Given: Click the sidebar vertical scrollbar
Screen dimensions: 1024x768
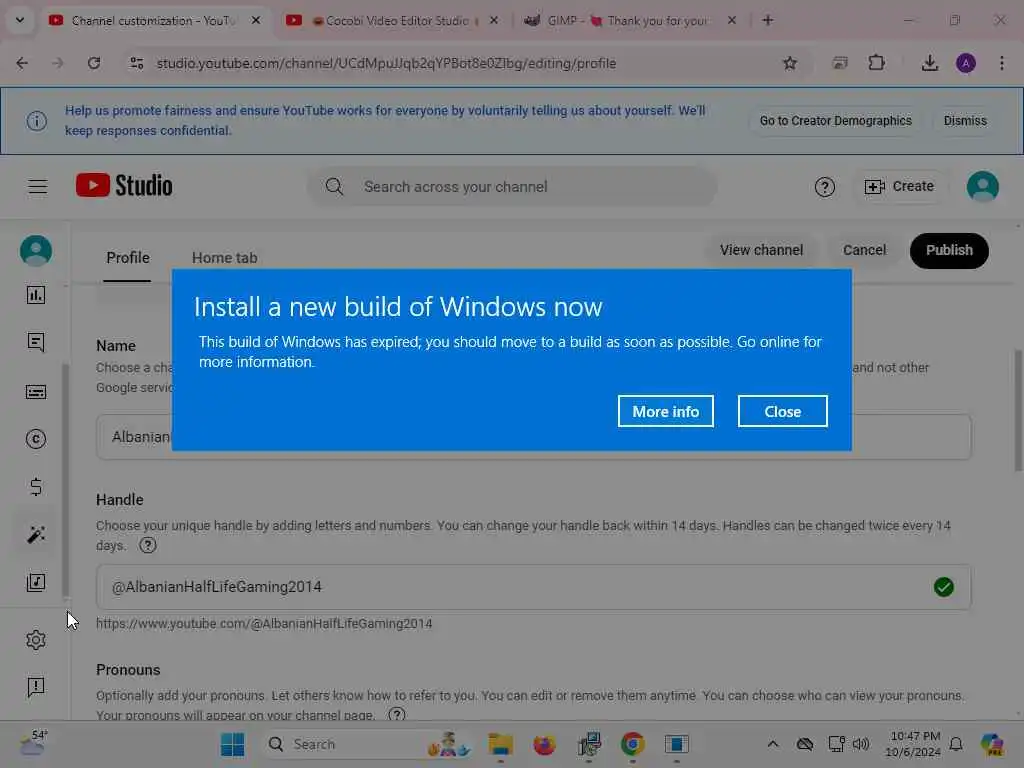Looking at the screenshot, I should click(x=65, y=481).
